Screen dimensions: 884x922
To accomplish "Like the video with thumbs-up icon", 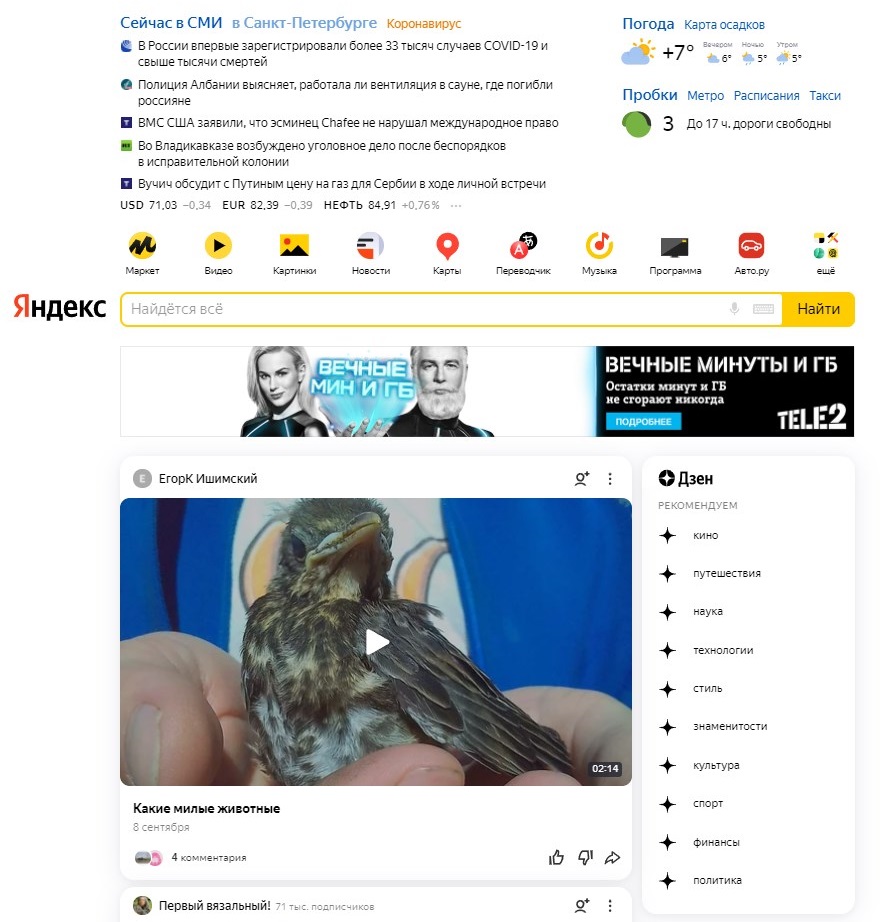I will 556,858.
